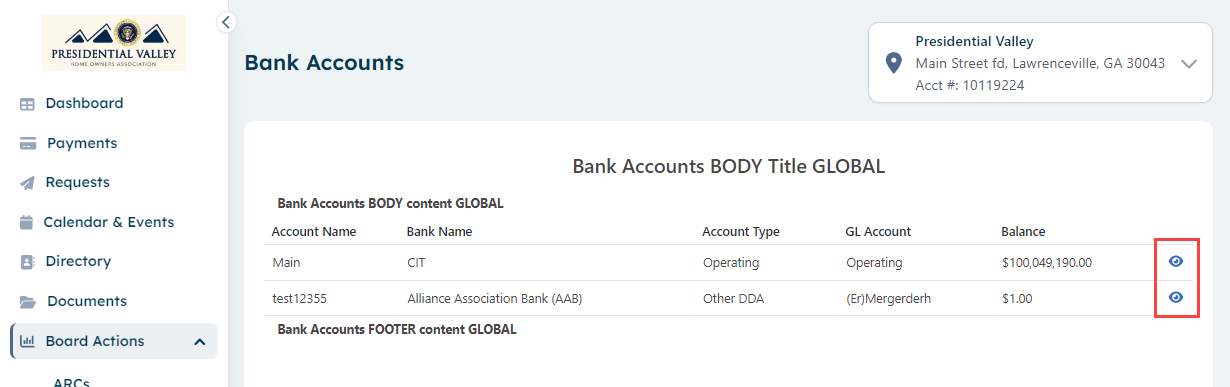
Task: View the Main account via its eye icon
Action: coord(1176,262)
